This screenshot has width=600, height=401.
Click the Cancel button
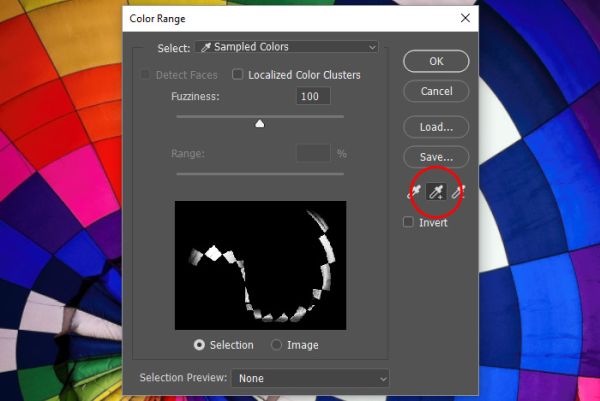pyautogui.click(x=436, y=91)
